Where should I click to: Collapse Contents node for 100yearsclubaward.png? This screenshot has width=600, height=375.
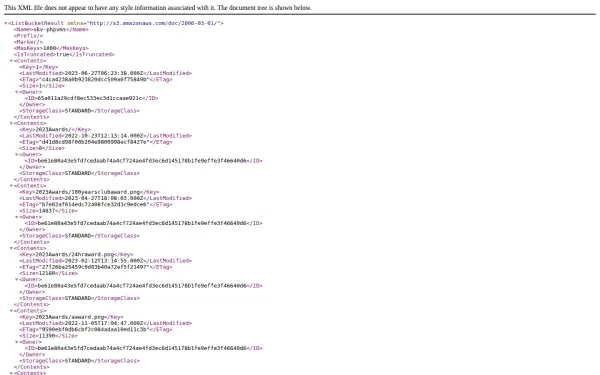pos(11,186)
